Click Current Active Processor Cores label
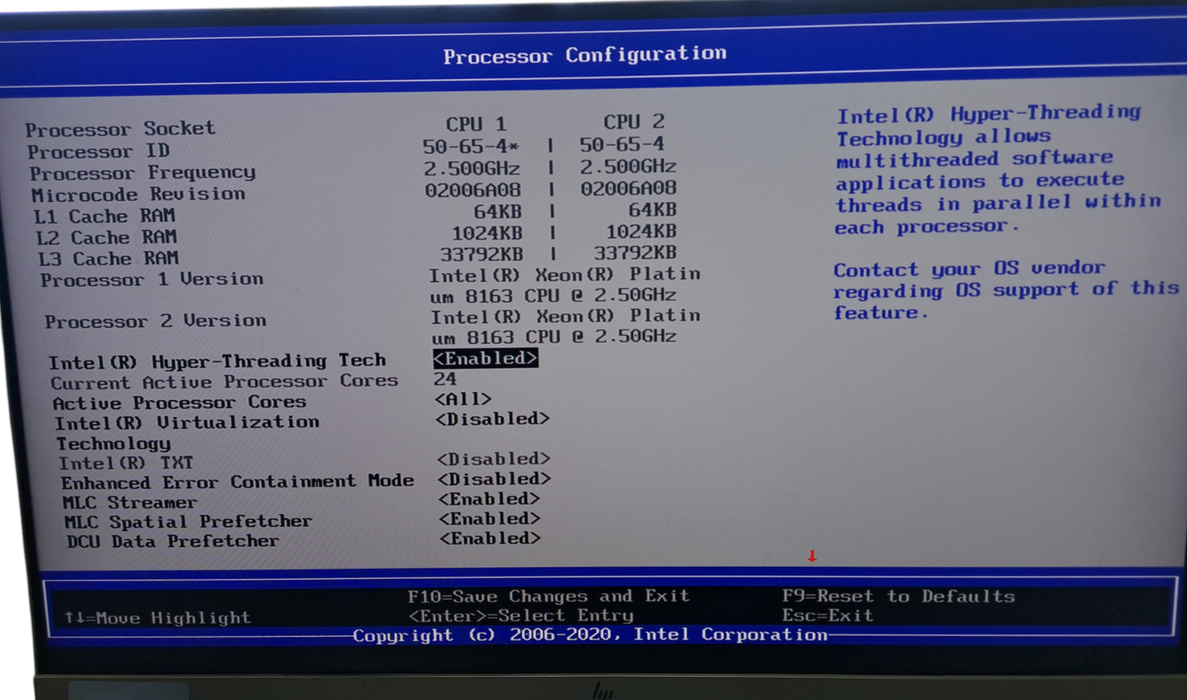1187x700 pixels. pyautogui.click(x=224, y=382)
